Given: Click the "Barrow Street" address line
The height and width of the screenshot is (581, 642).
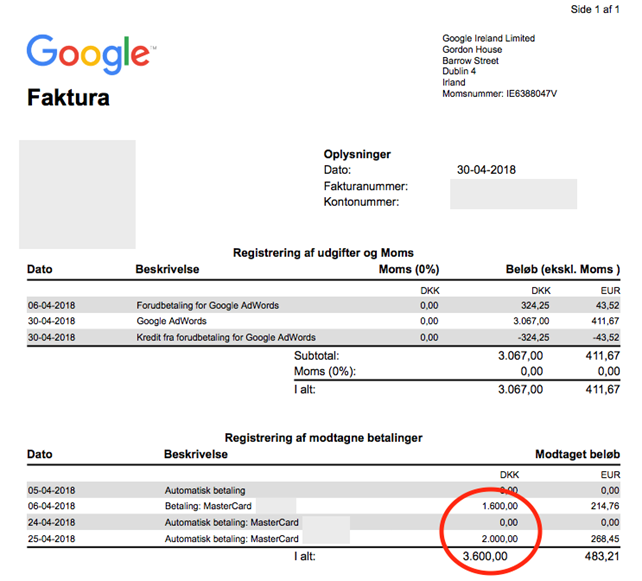Looking at the screenshot, I should [x=470, y=61].
